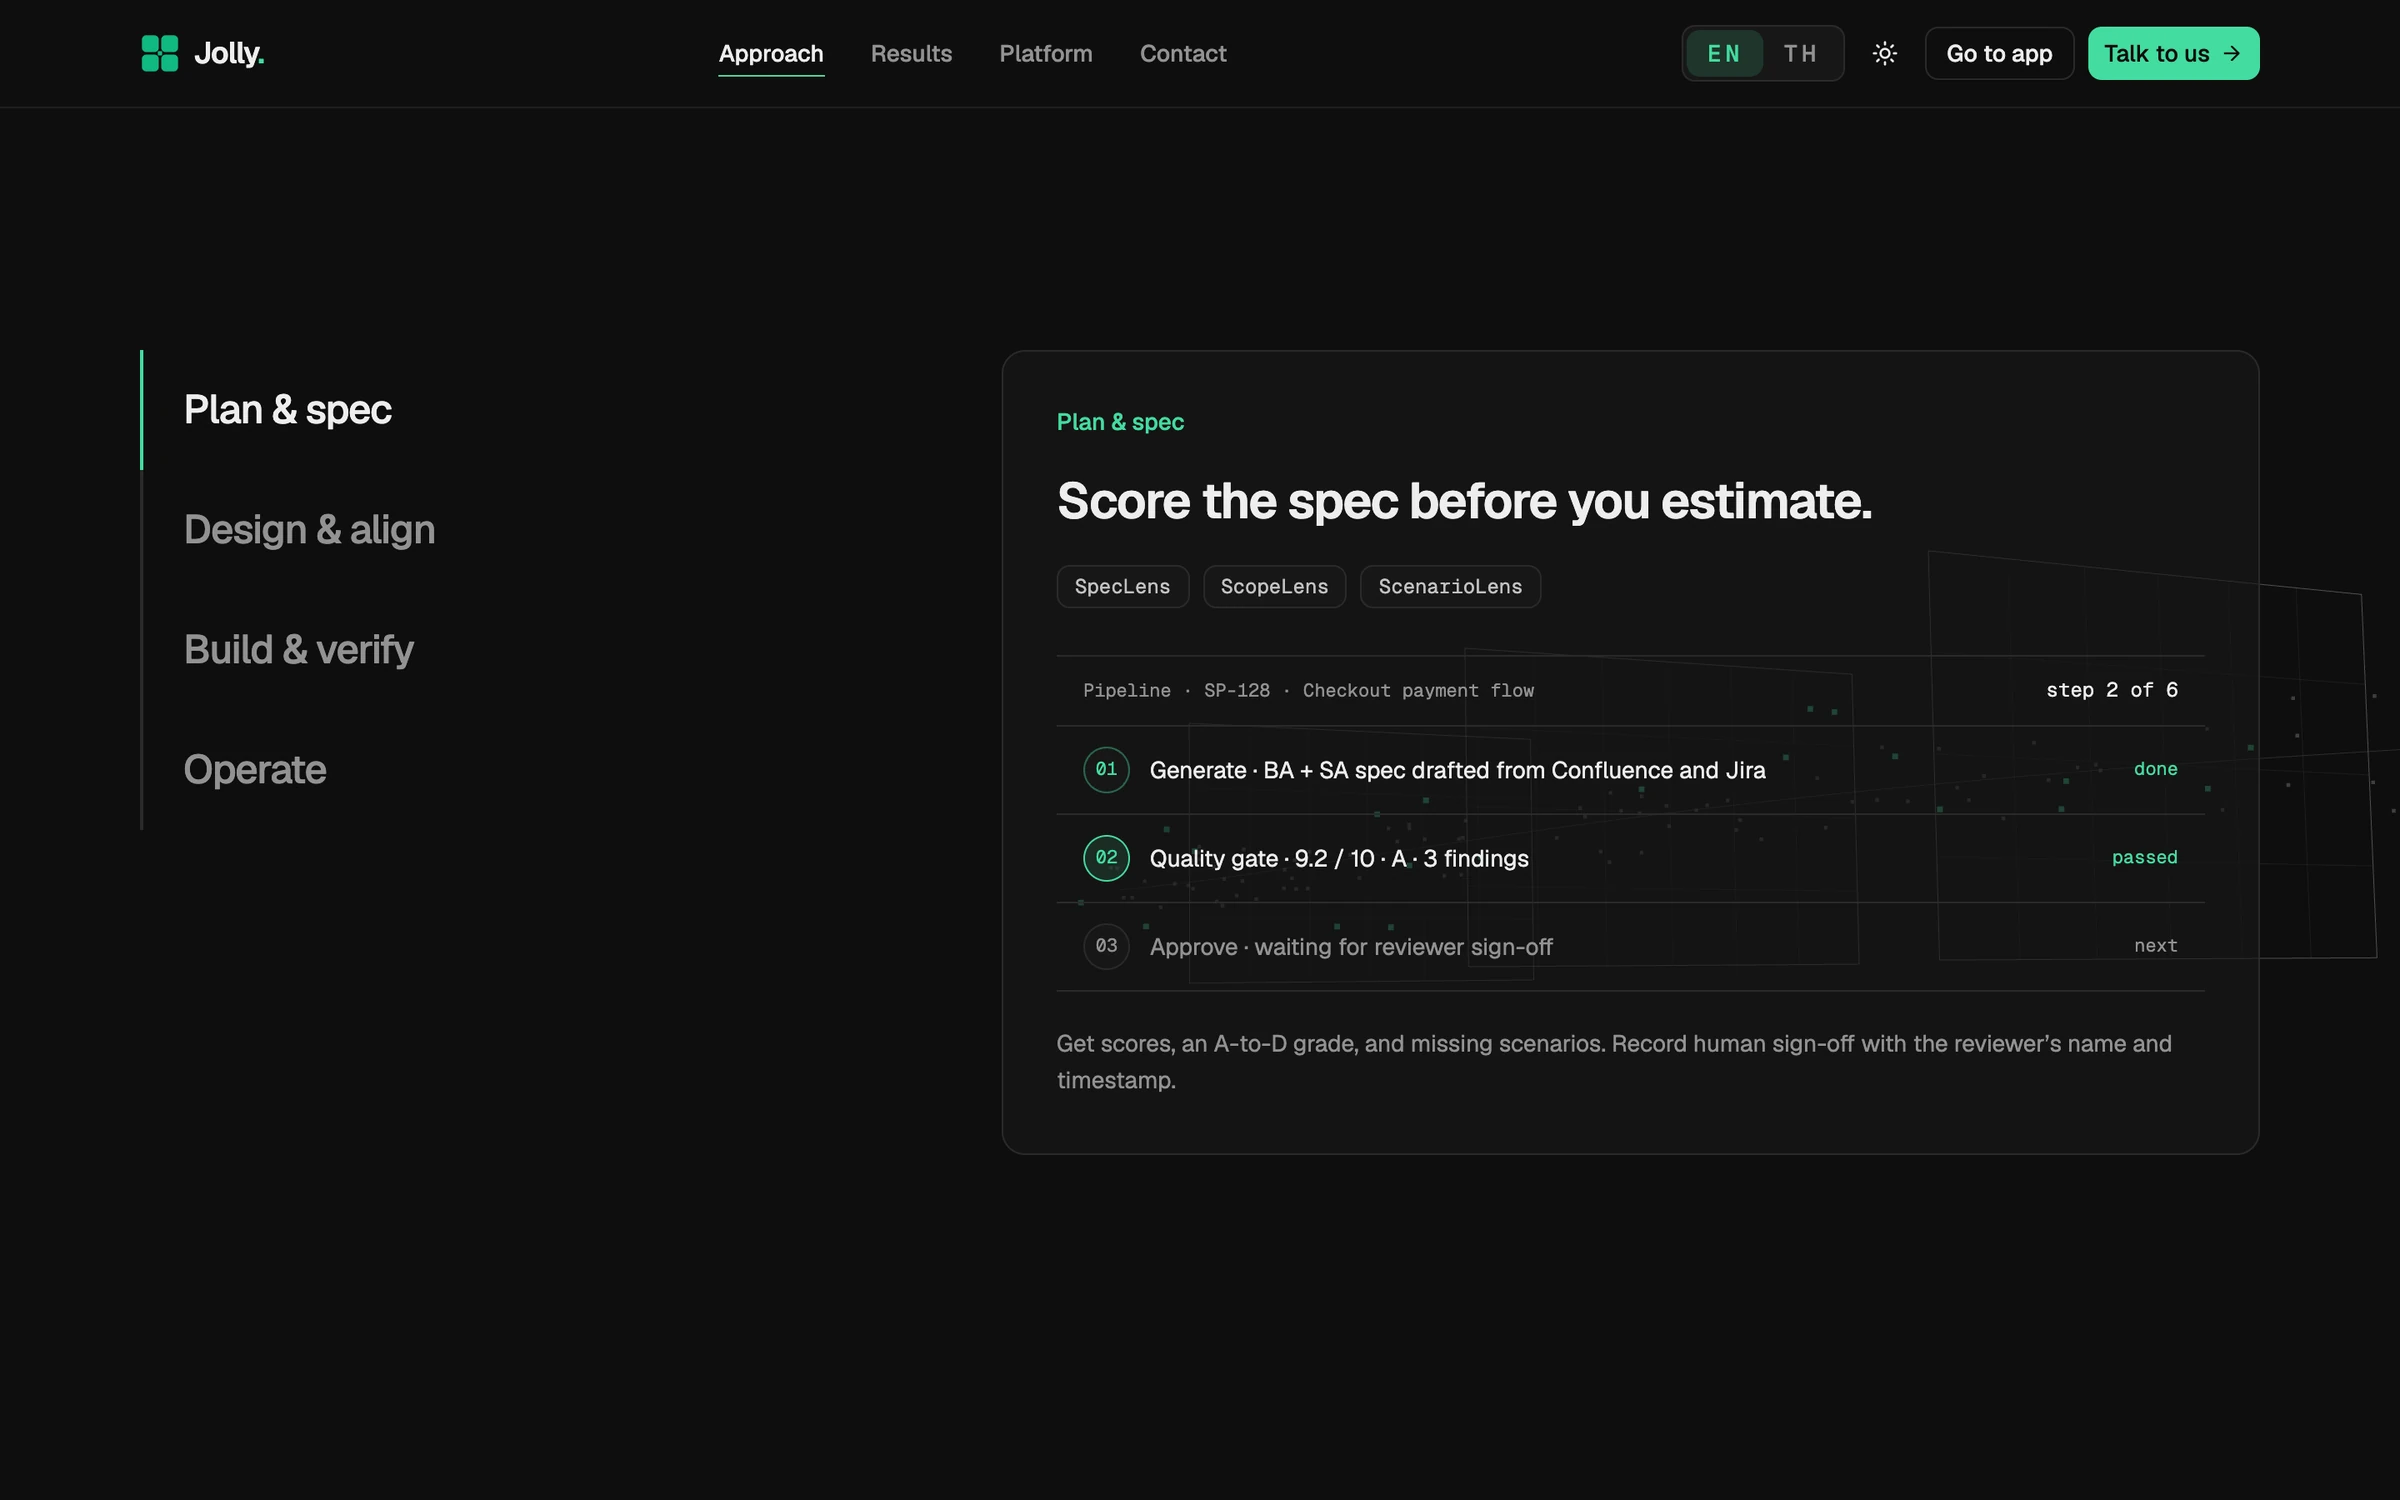This screenshot has height=1500, width=2400.
Task: Switch language to EN
Action: (x=1724, y=53)
